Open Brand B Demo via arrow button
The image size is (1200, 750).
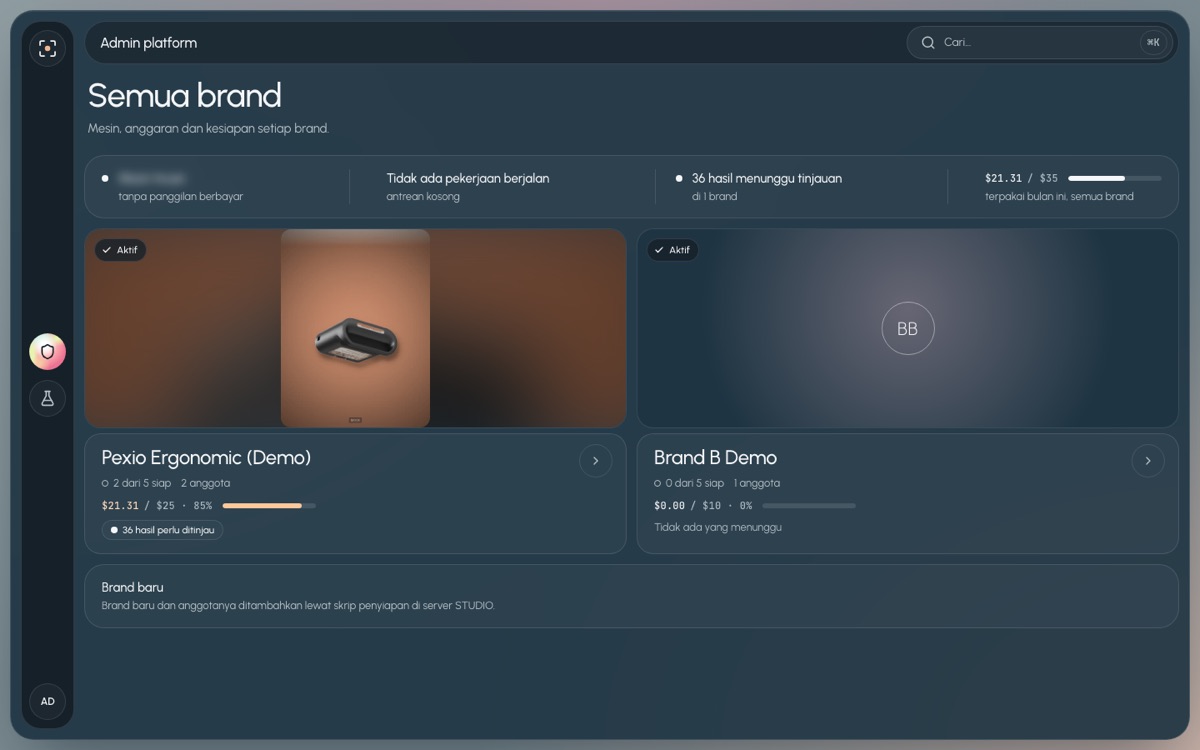pos(1148,461)
